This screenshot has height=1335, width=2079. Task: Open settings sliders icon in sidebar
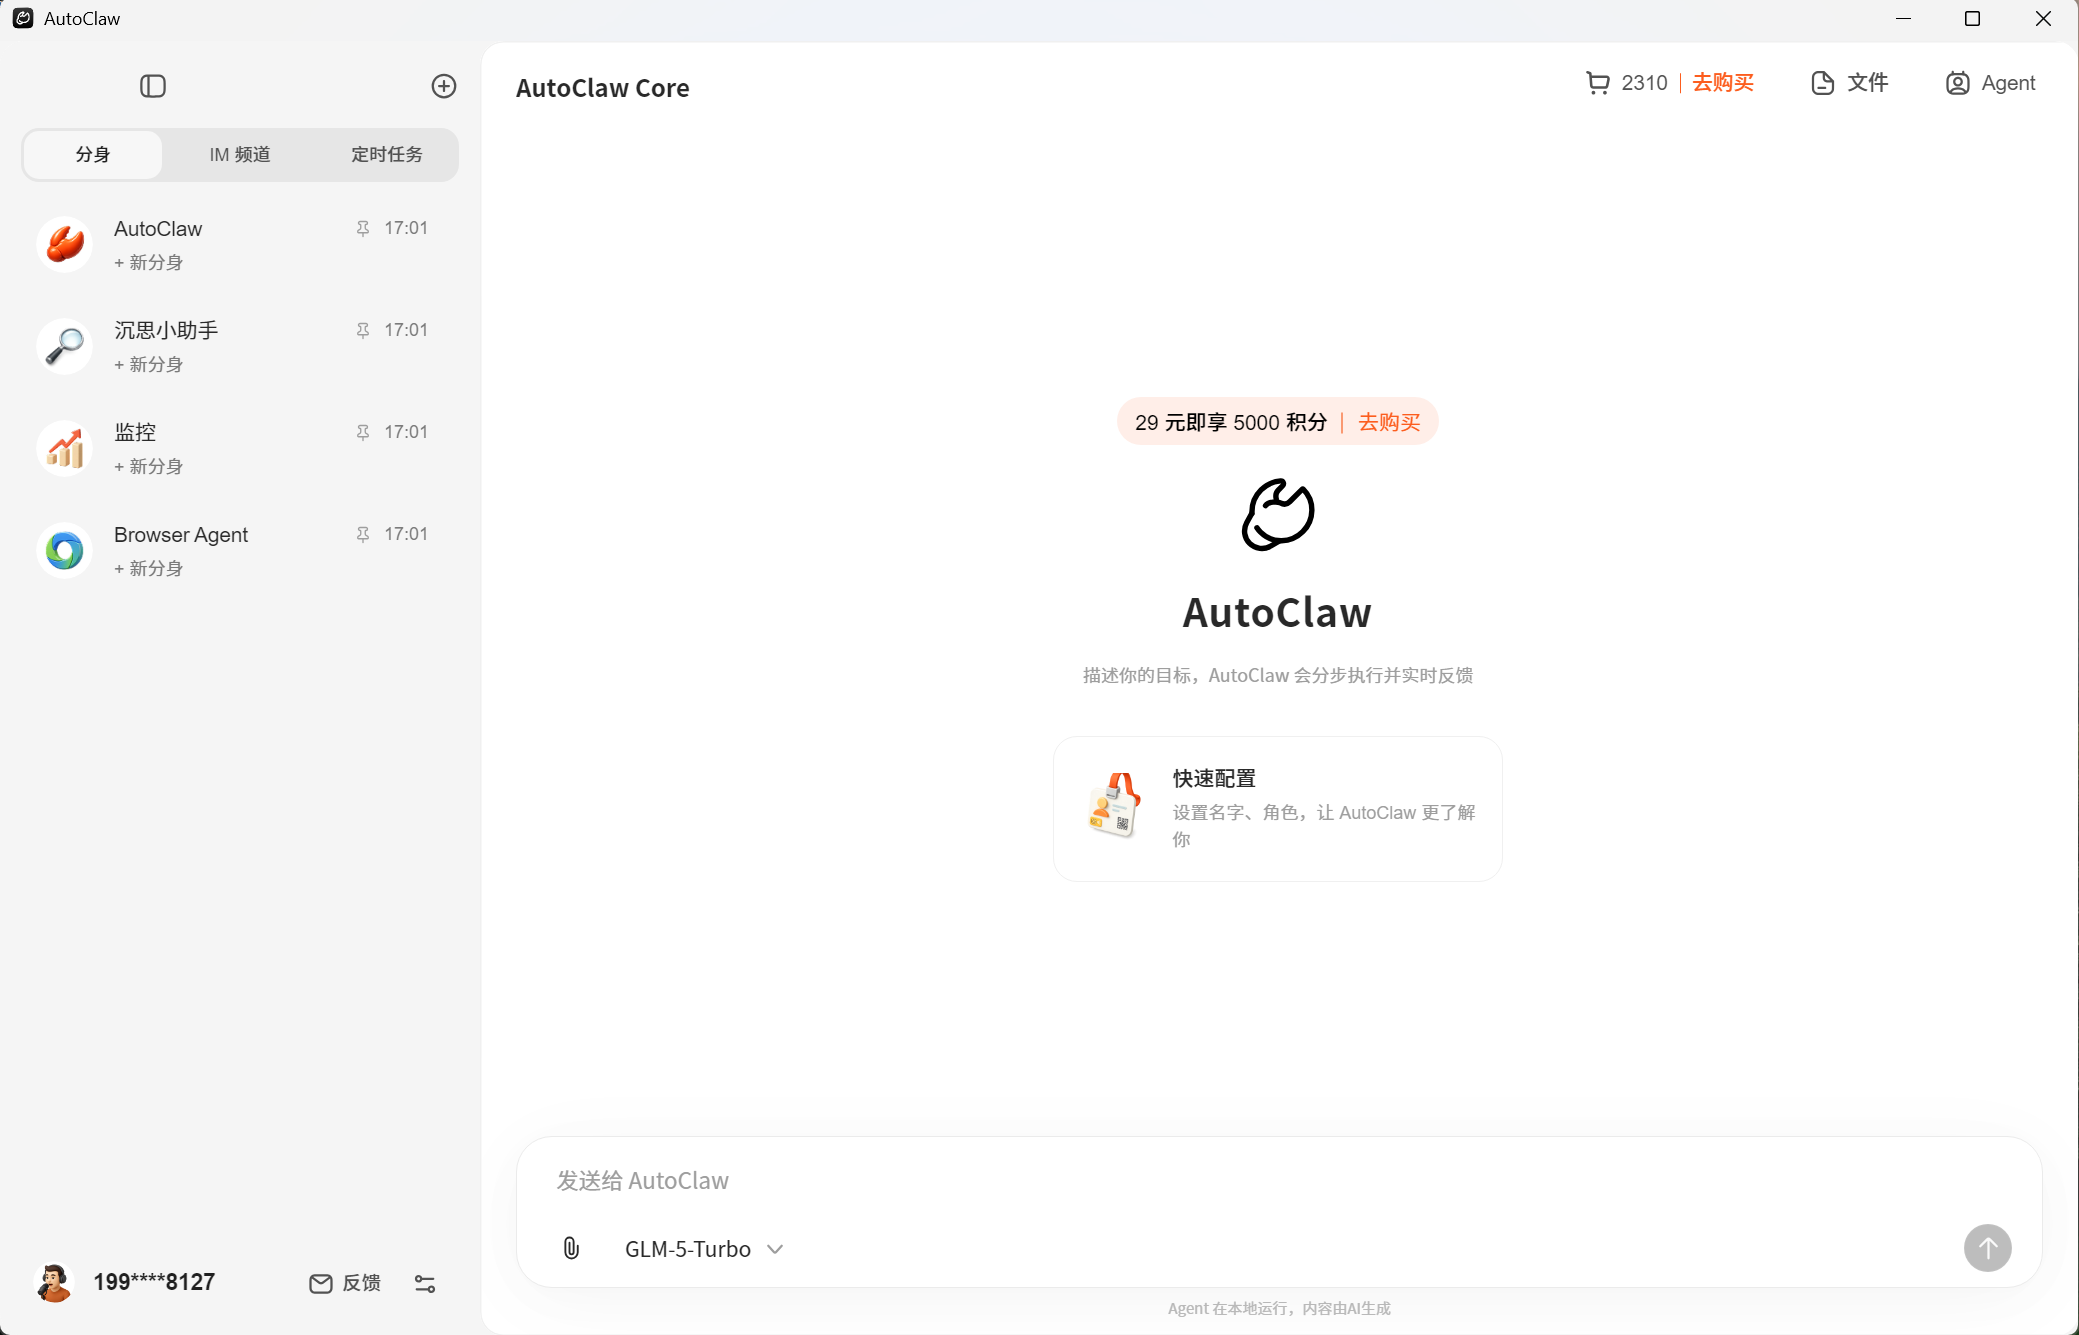tap(425, 1284)
